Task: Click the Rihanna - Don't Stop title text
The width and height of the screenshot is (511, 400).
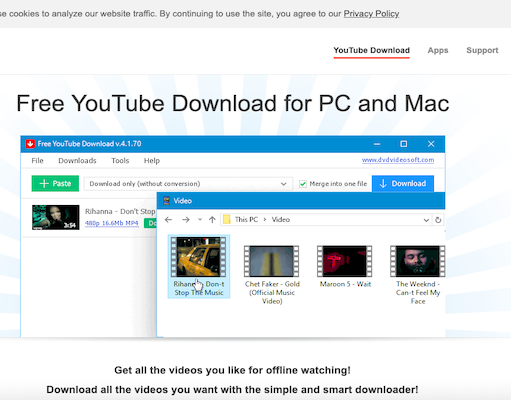Action: 120,211
